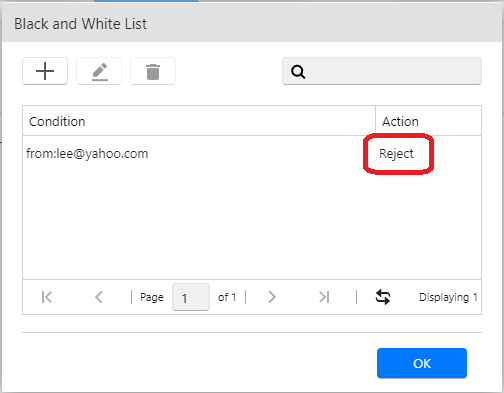Click the Black and White List title bar
This screenshot has height=393, width=504.
pos(252,24)
